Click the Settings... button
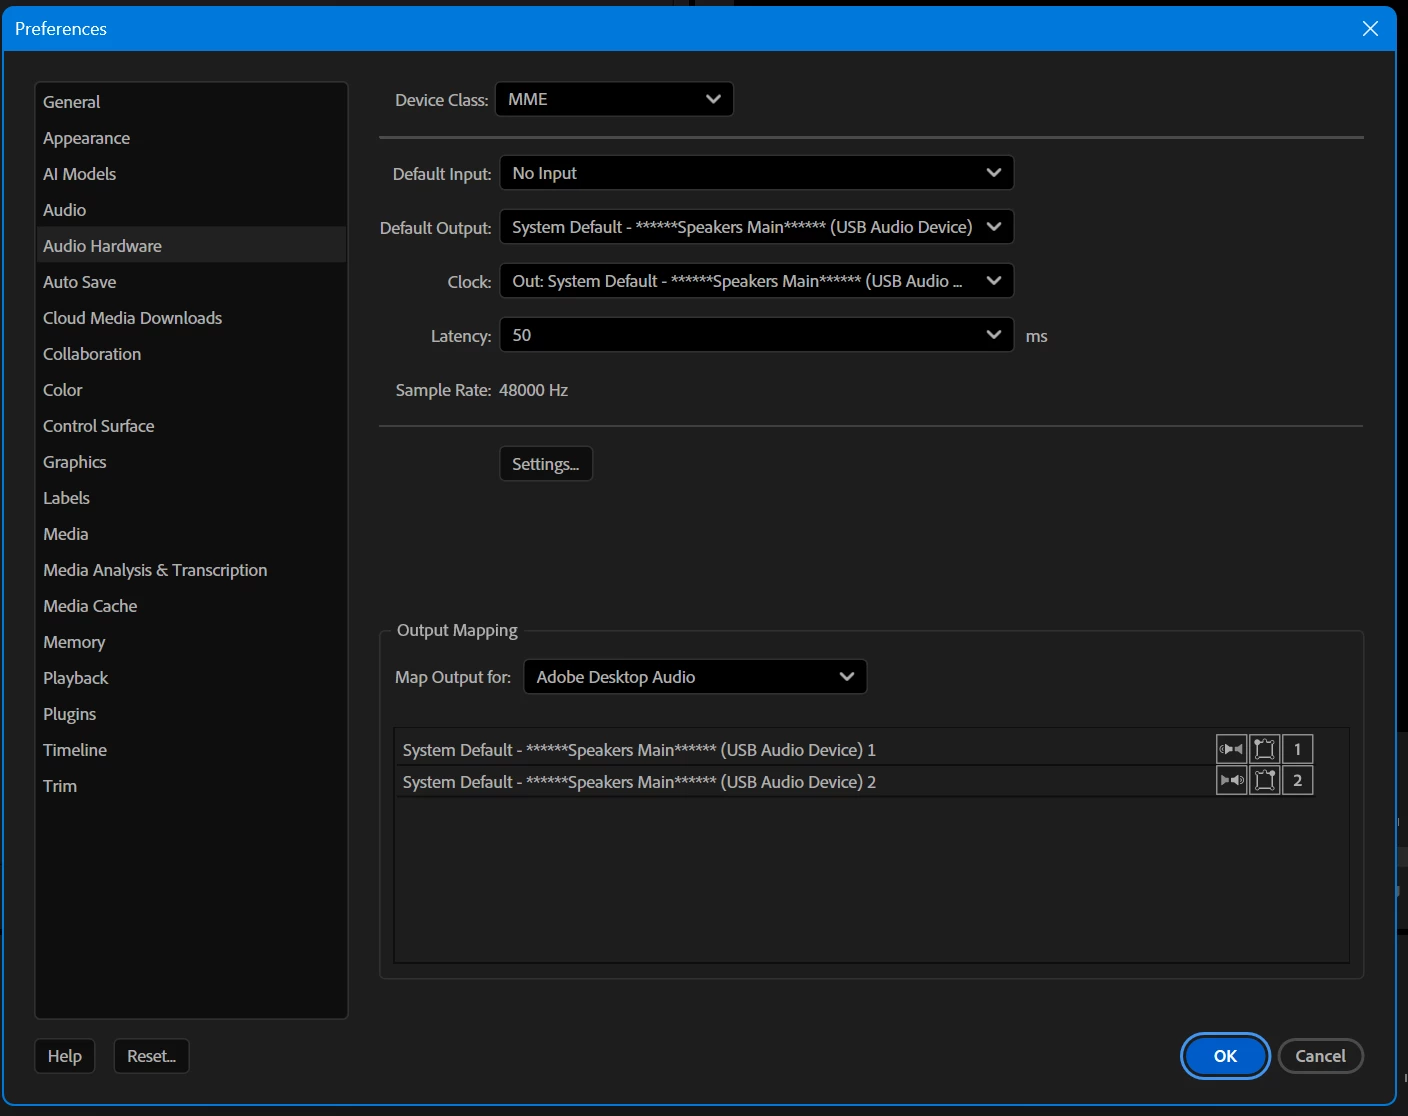The width and height of the screenshot is (1408, 1116). click(x=546, y=464)
